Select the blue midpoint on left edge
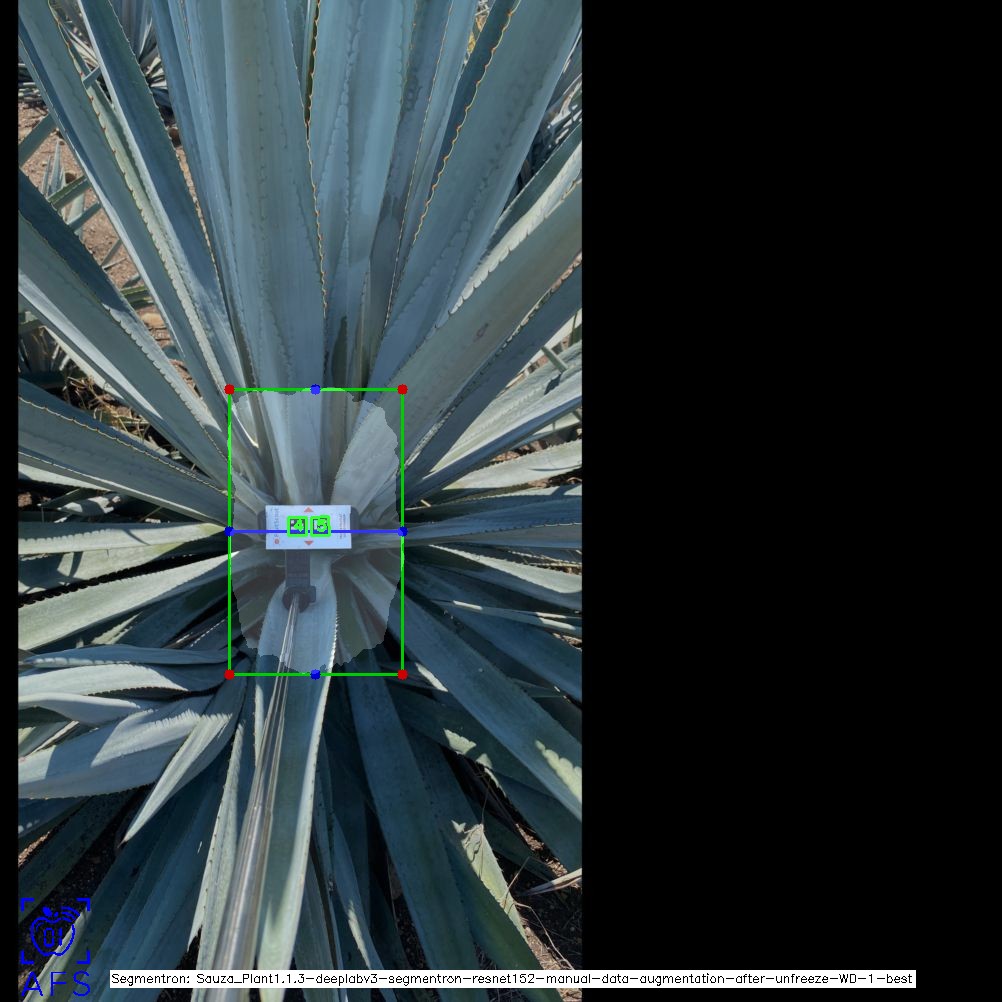 [229, 532]
